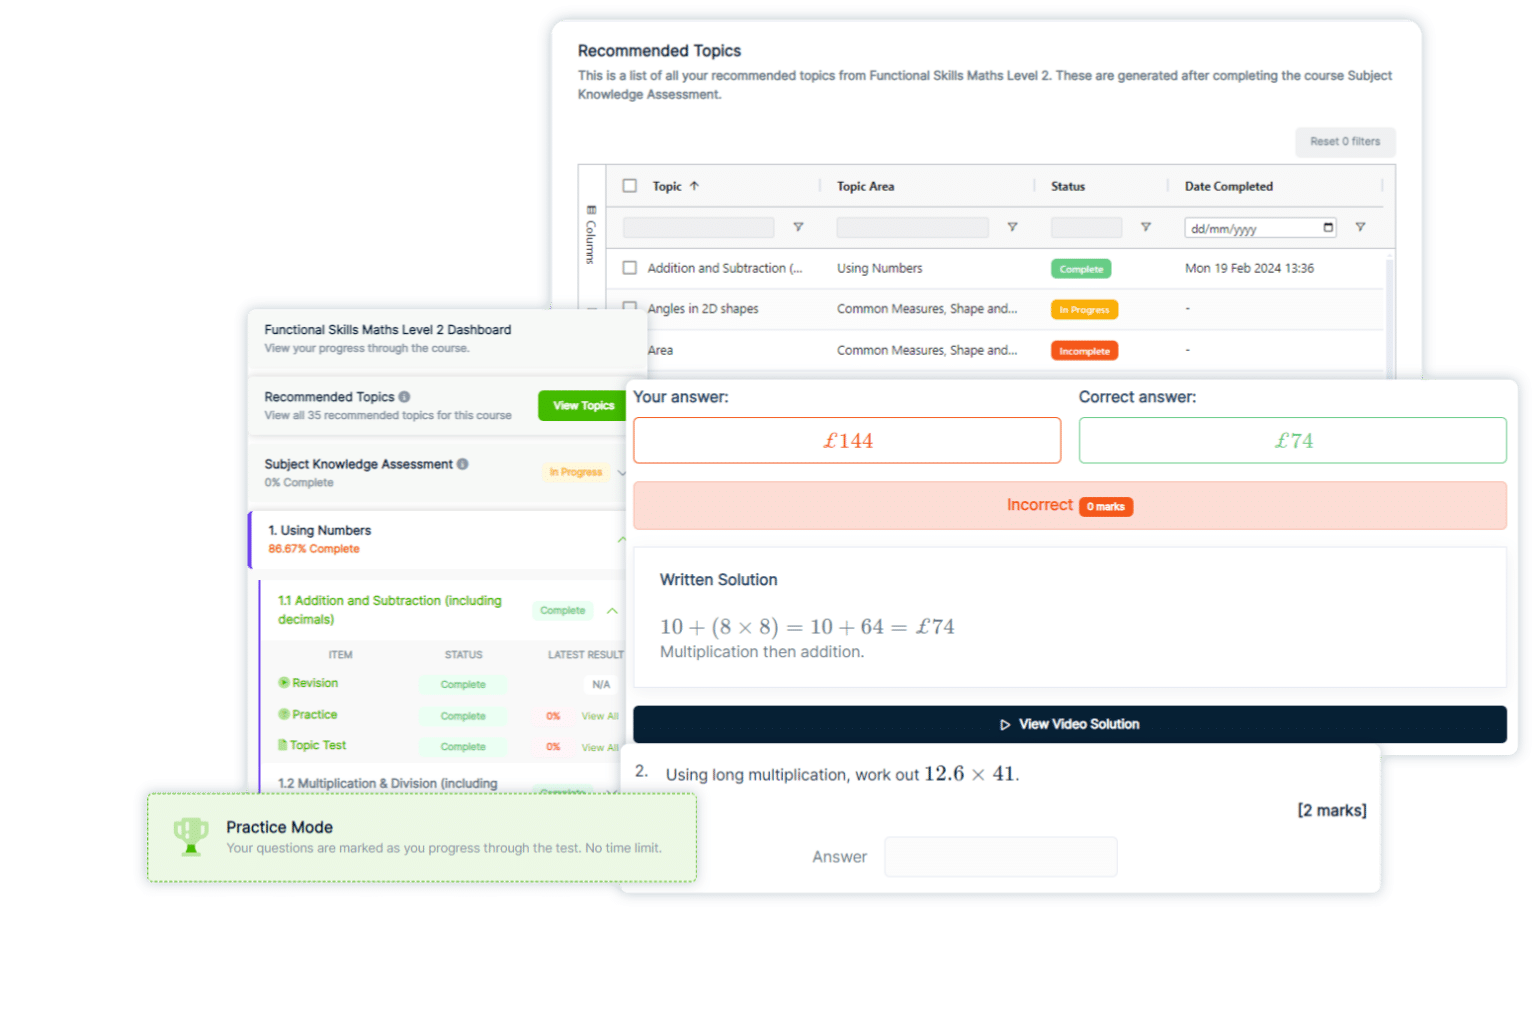Viewport: 1536px width, 1013px height.
Task: Open the calendar picker in date field
Action: 1328,227
